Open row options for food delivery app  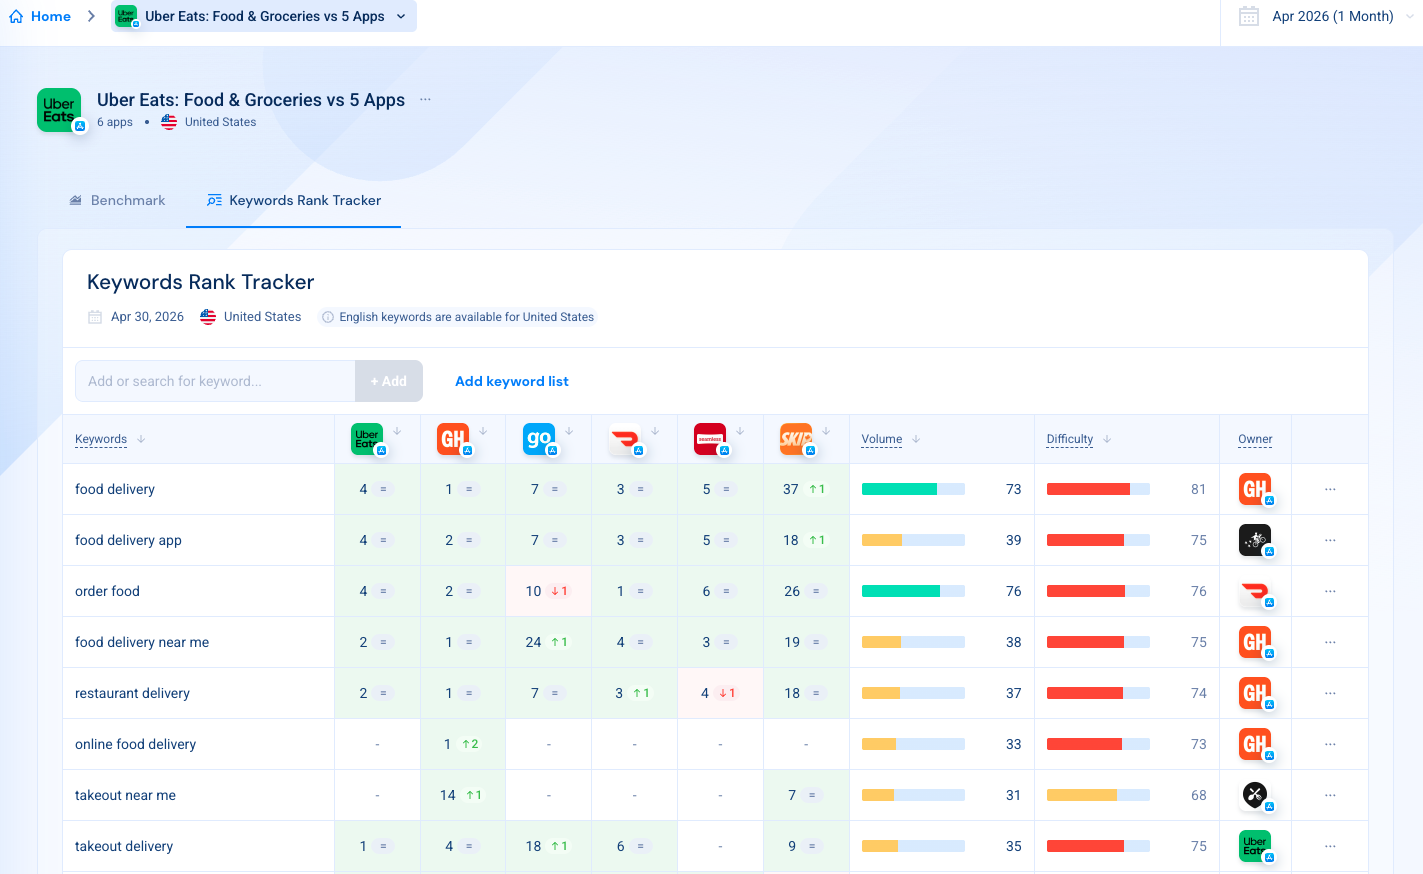(1330, 540)
